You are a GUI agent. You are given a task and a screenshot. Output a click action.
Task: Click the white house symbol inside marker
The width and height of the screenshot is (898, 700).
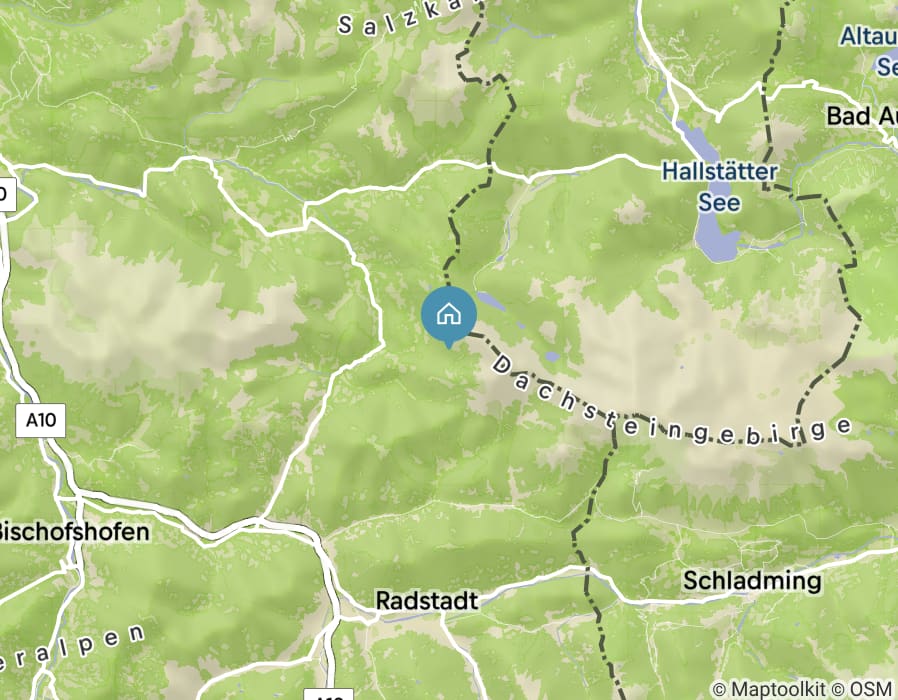click(448, 314)
